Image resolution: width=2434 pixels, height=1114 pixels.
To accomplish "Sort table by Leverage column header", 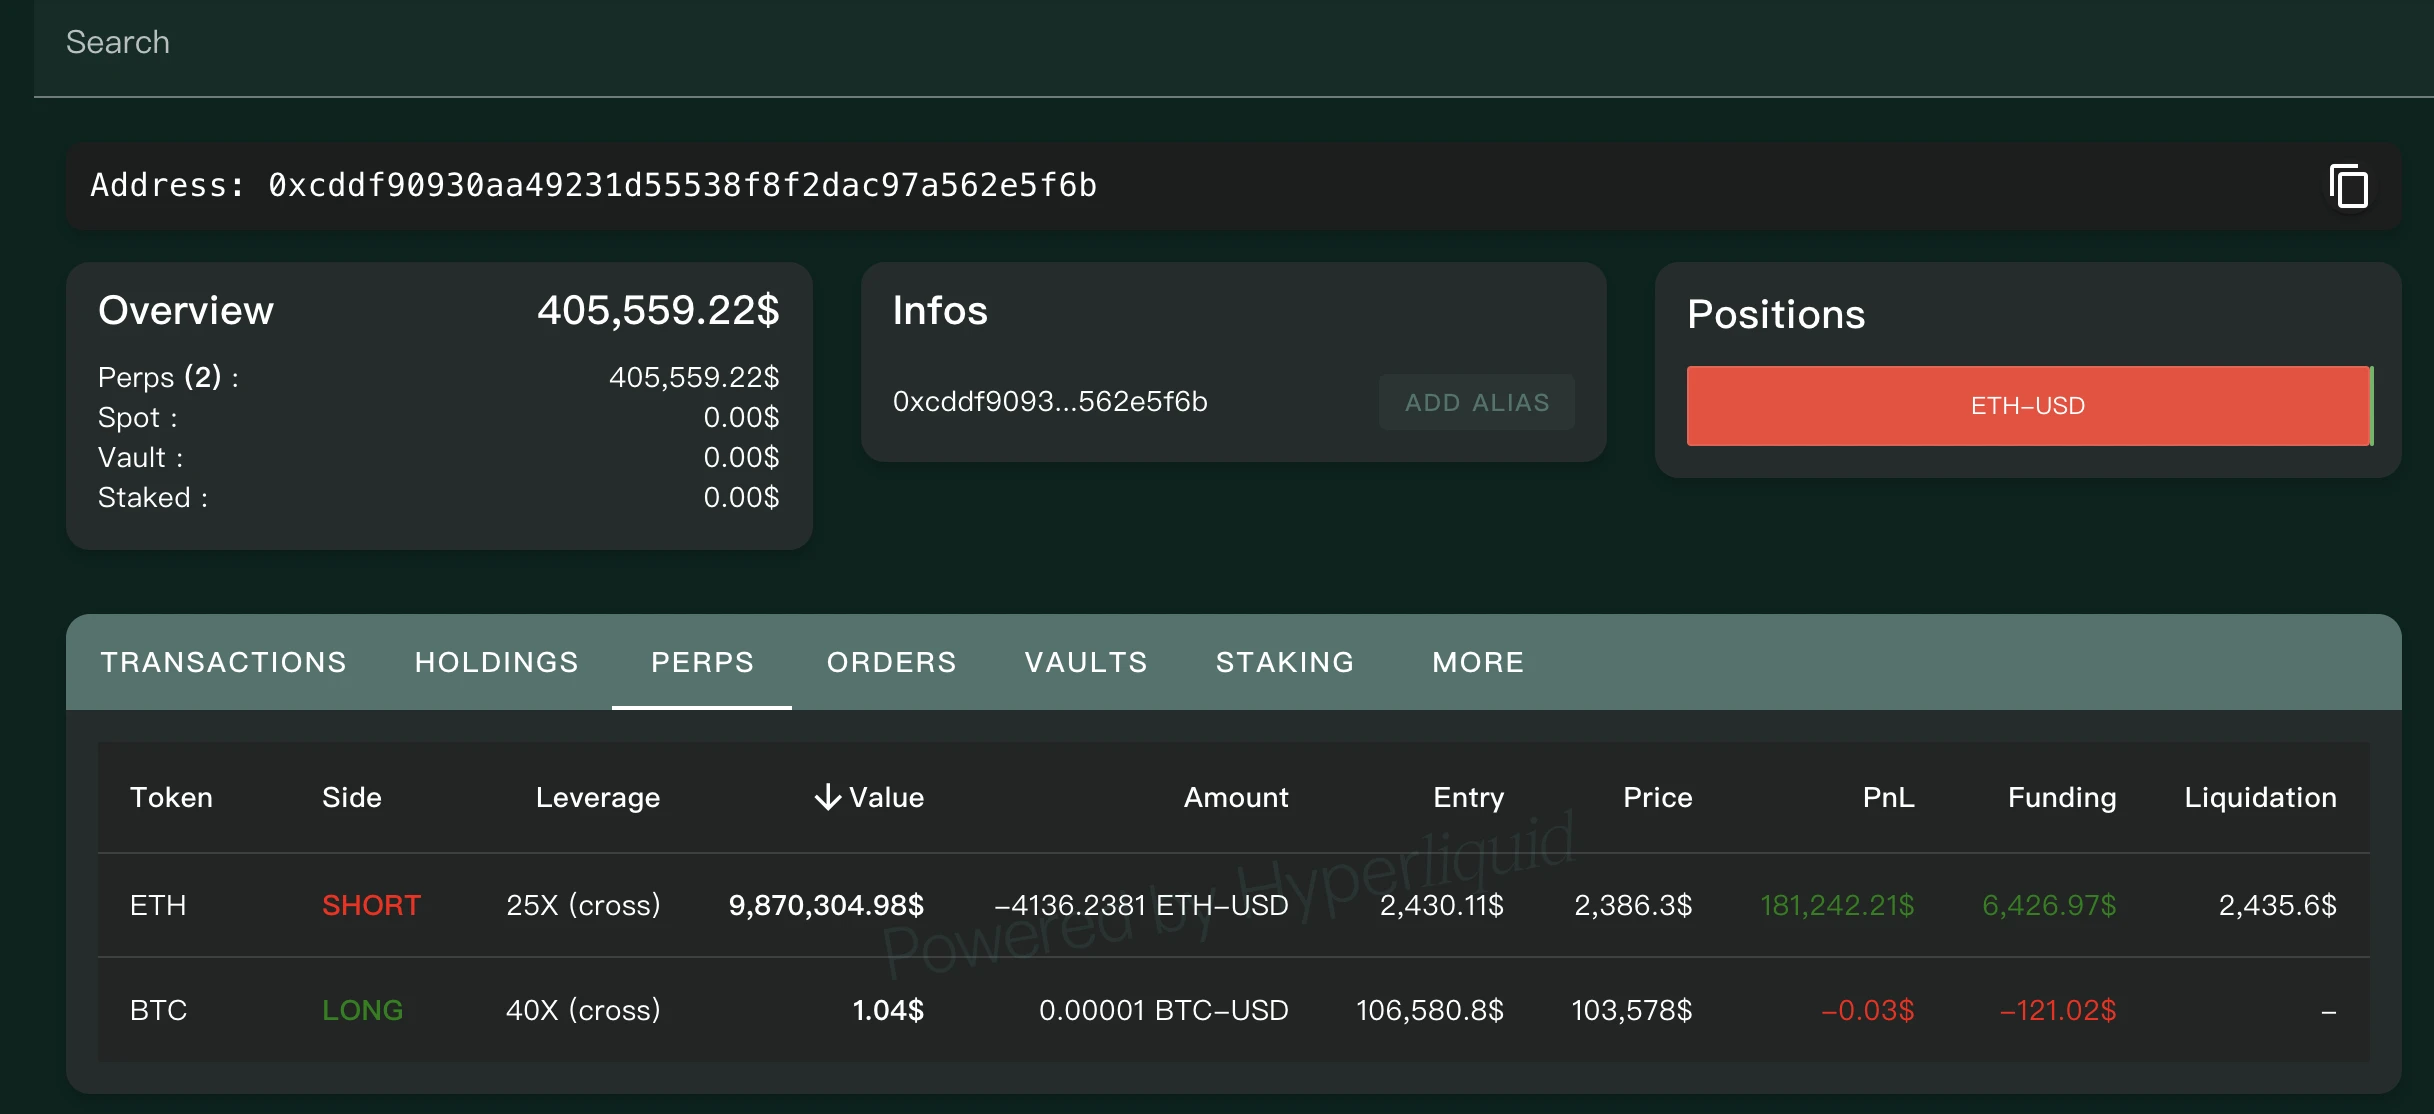I will (597, 797).
